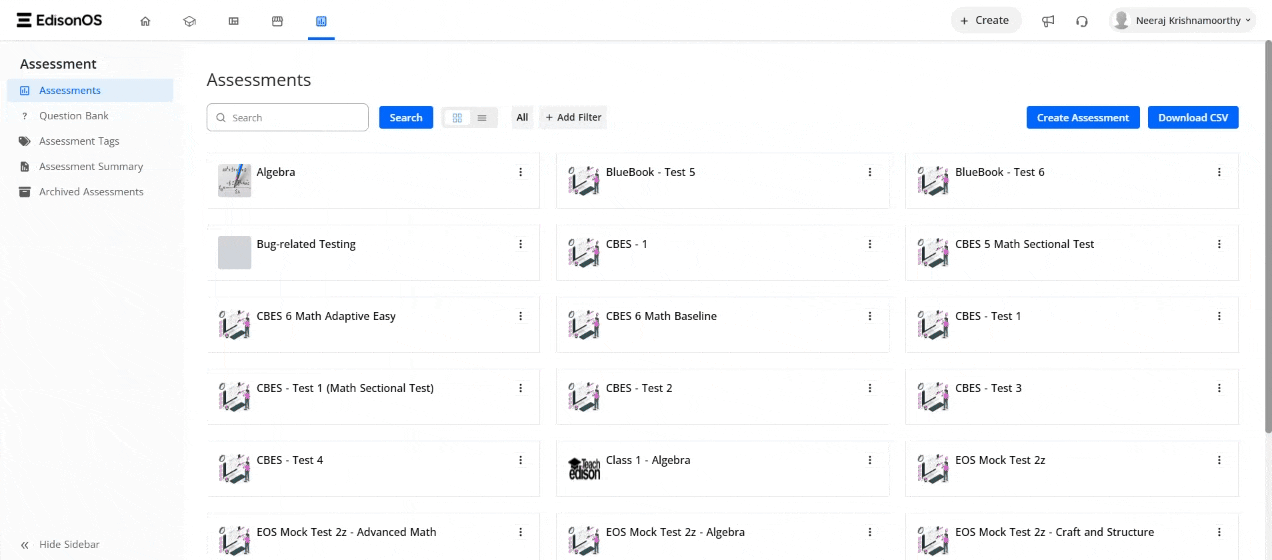Open options for EOS Mock Test 2z - Advanced Math
The width and height of the screenshot is (1272, 560).
click(x=521, y=532)
